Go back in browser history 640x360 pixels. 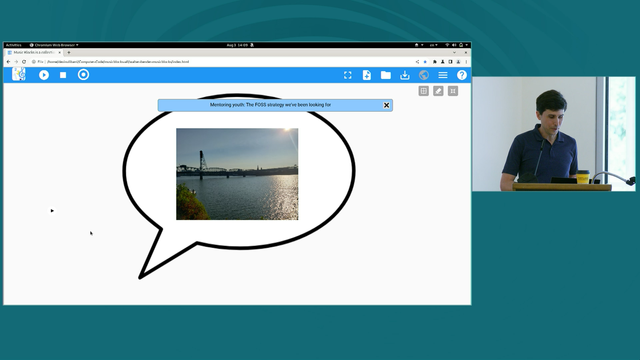pyautogui.click(x=9, y=62)
